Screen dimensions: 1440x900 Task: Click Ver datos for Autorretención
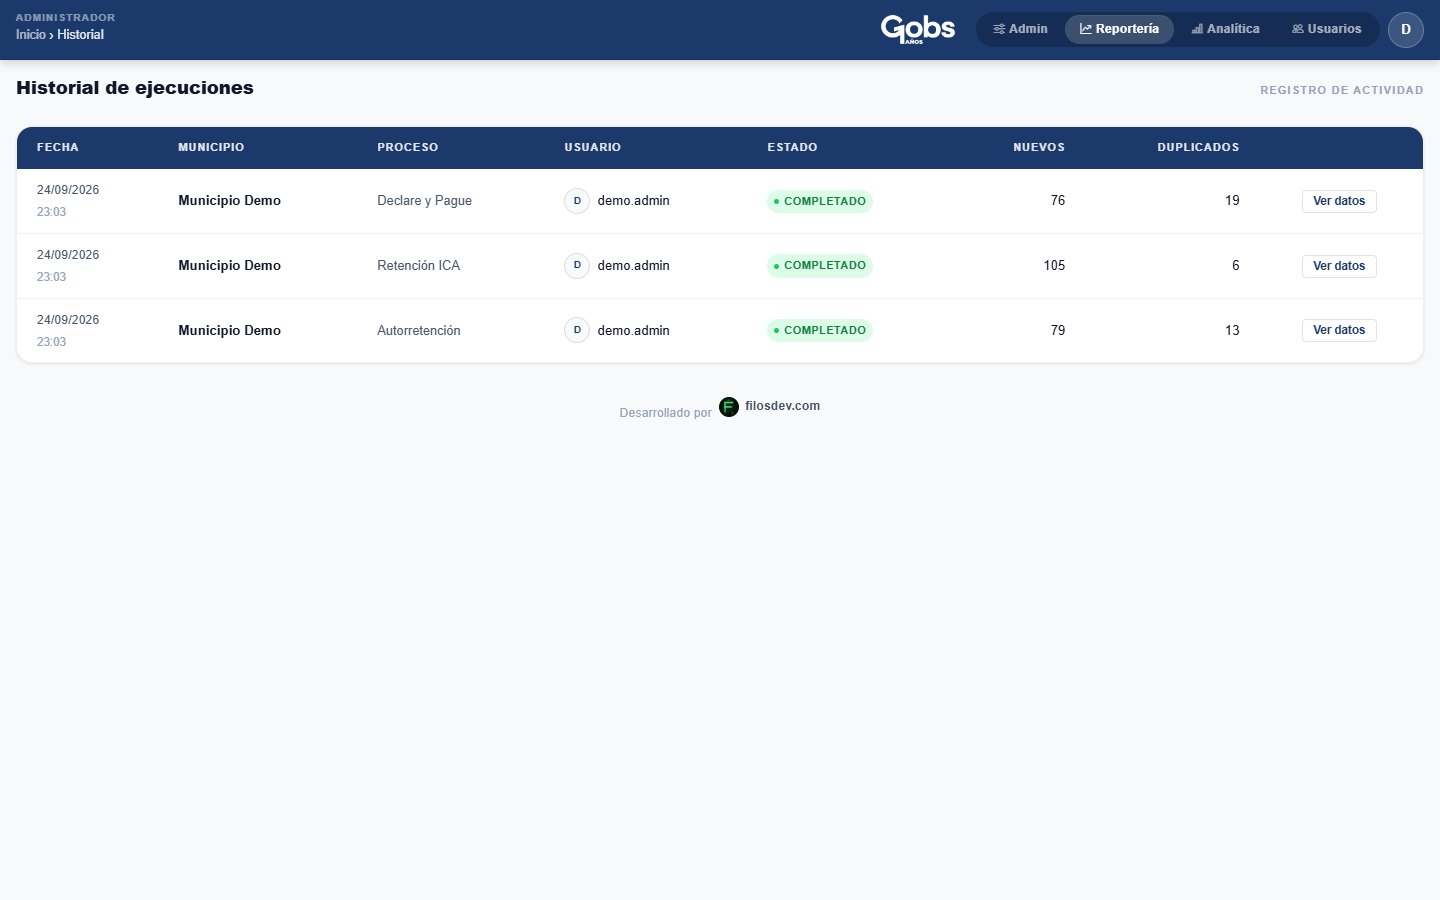1339,330
